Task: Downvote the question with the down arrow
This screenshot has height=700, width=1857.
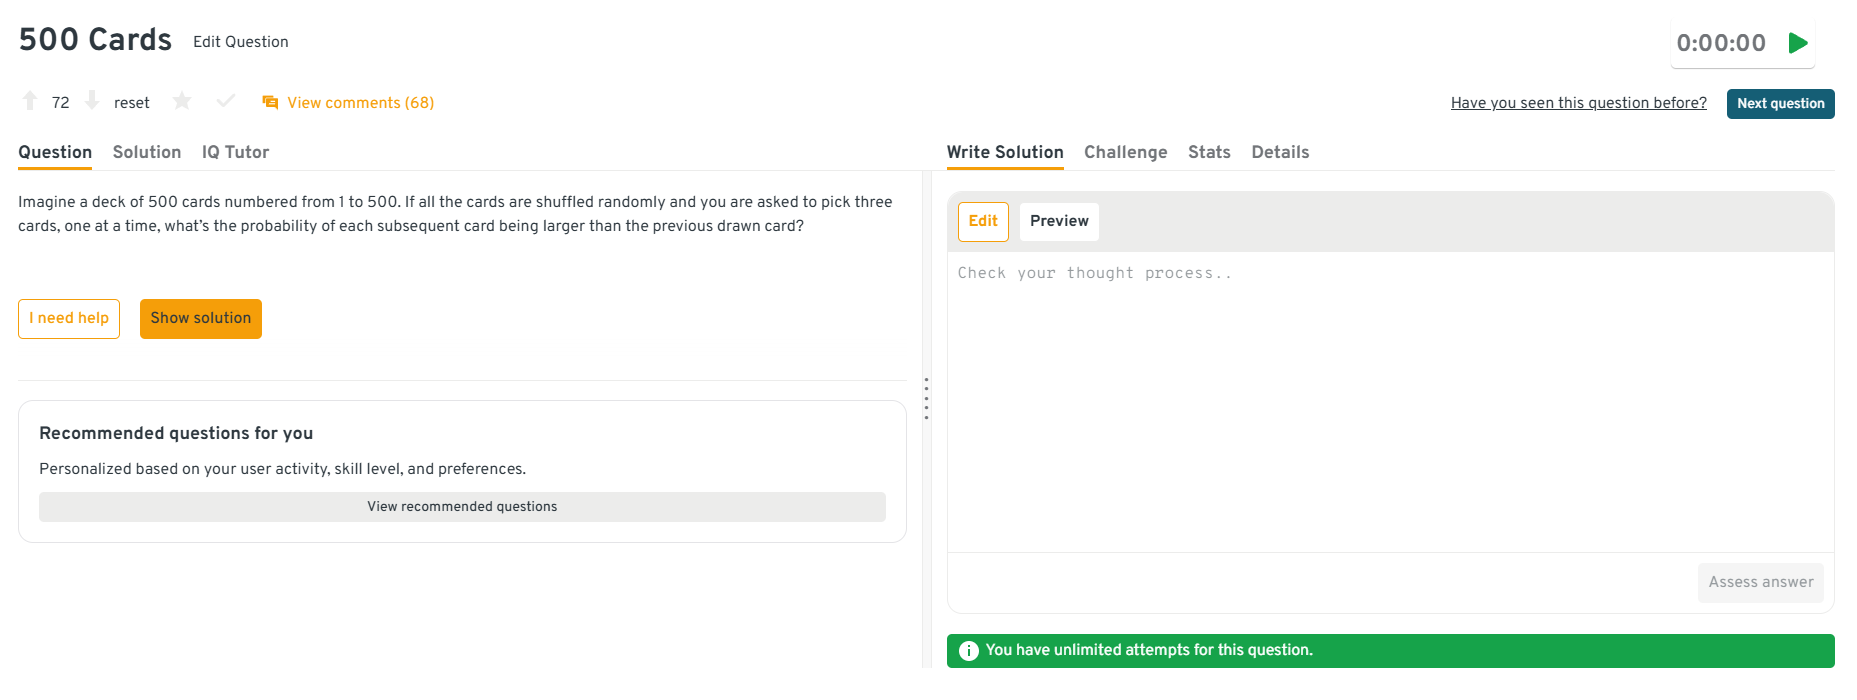Action: [x=92, y=101]
